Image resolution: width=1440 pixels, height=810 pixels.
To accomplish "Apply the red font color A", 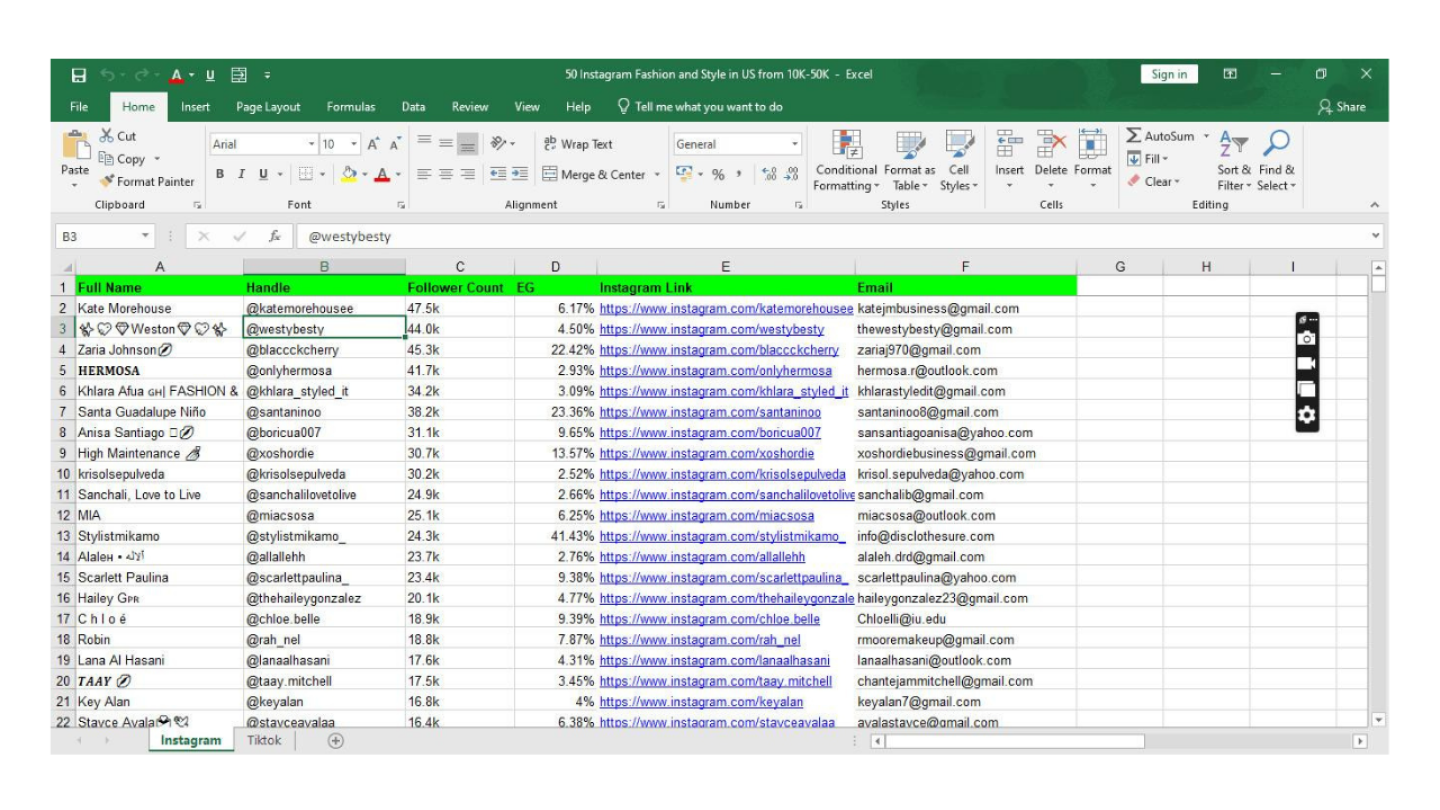I will pyautogui.click(x=382, y=174).
